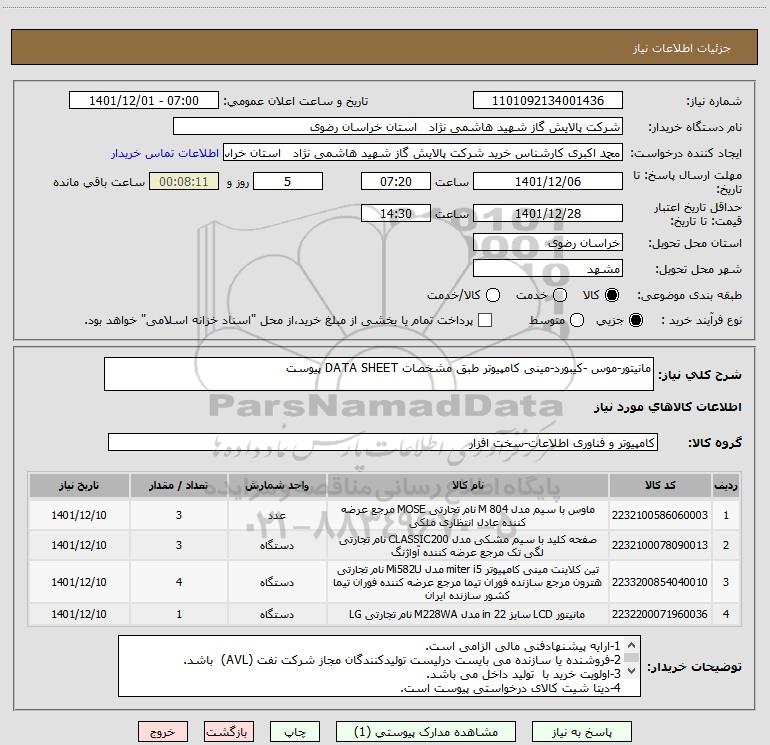Click product code 2232100078090013
This screenshot has height=745, width=770.
pyautogui.click(x=660, y=545)
